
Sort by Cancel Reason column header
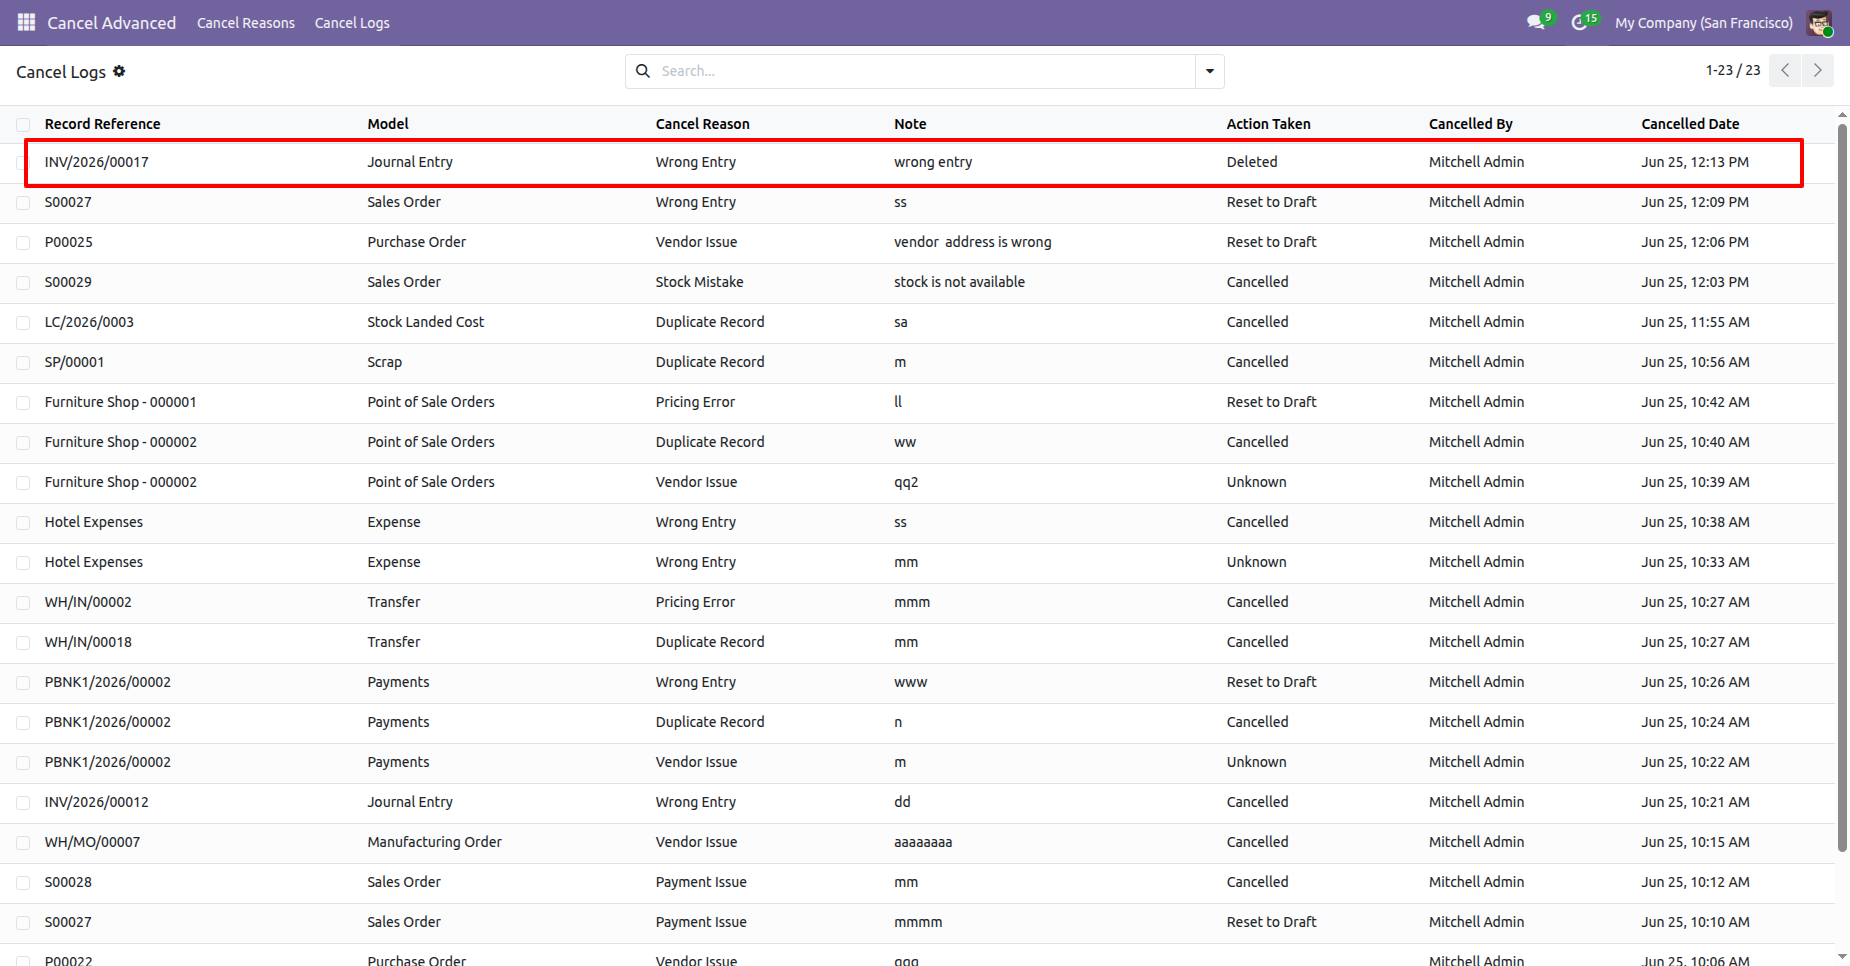(702, 124)
